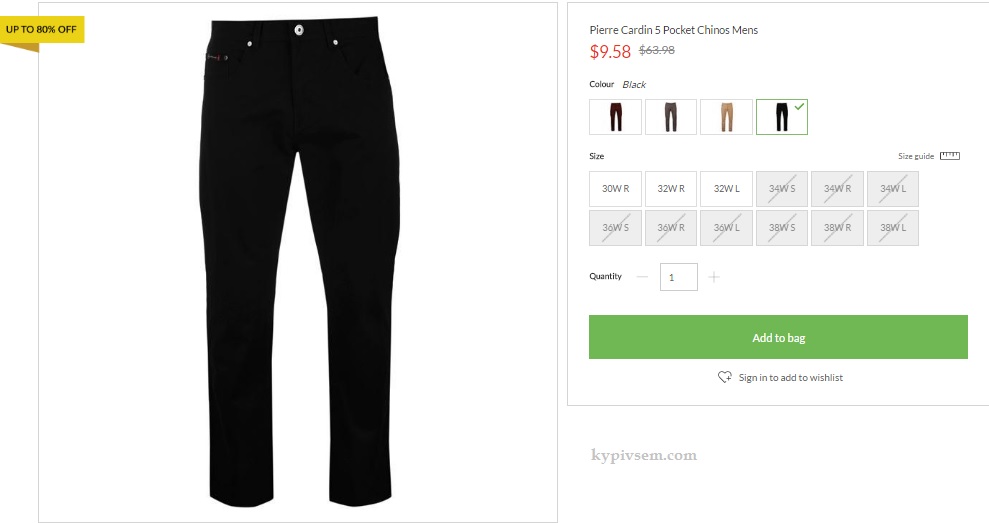Click Sign in to add to wishlist
The height and width of the screenshot is (523, 989).
click(x=790, y=377)
